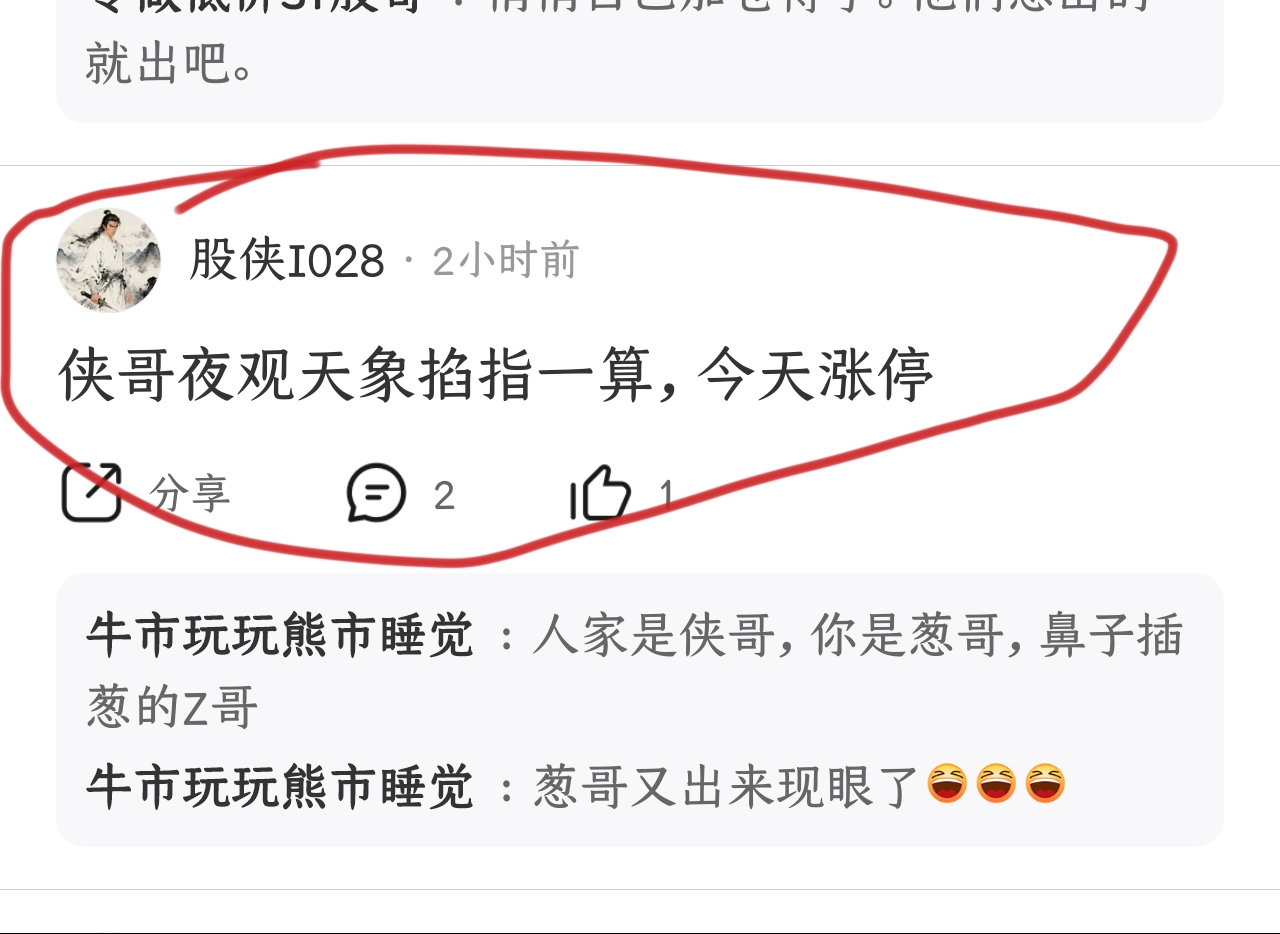This screenshot has width=1280, height=934.
Task: Open first commenter 牛市玩玩熊市睡觉's profile
Action: tap(280, 635)
